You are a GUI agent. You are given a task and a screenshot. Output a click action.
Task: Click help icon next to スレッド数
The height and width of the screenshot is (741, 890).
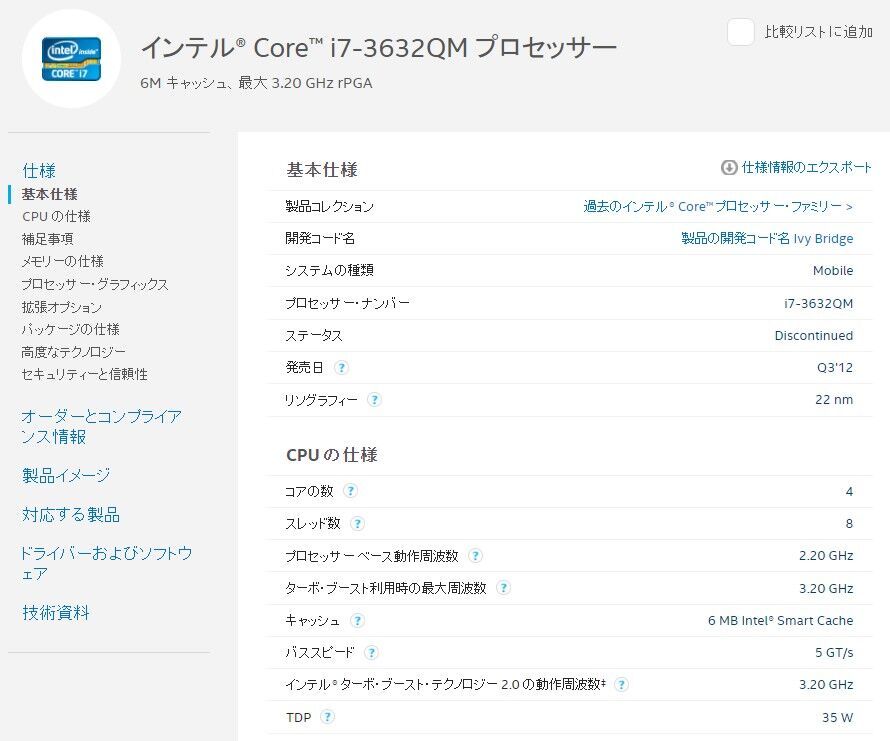pos(357,524)
